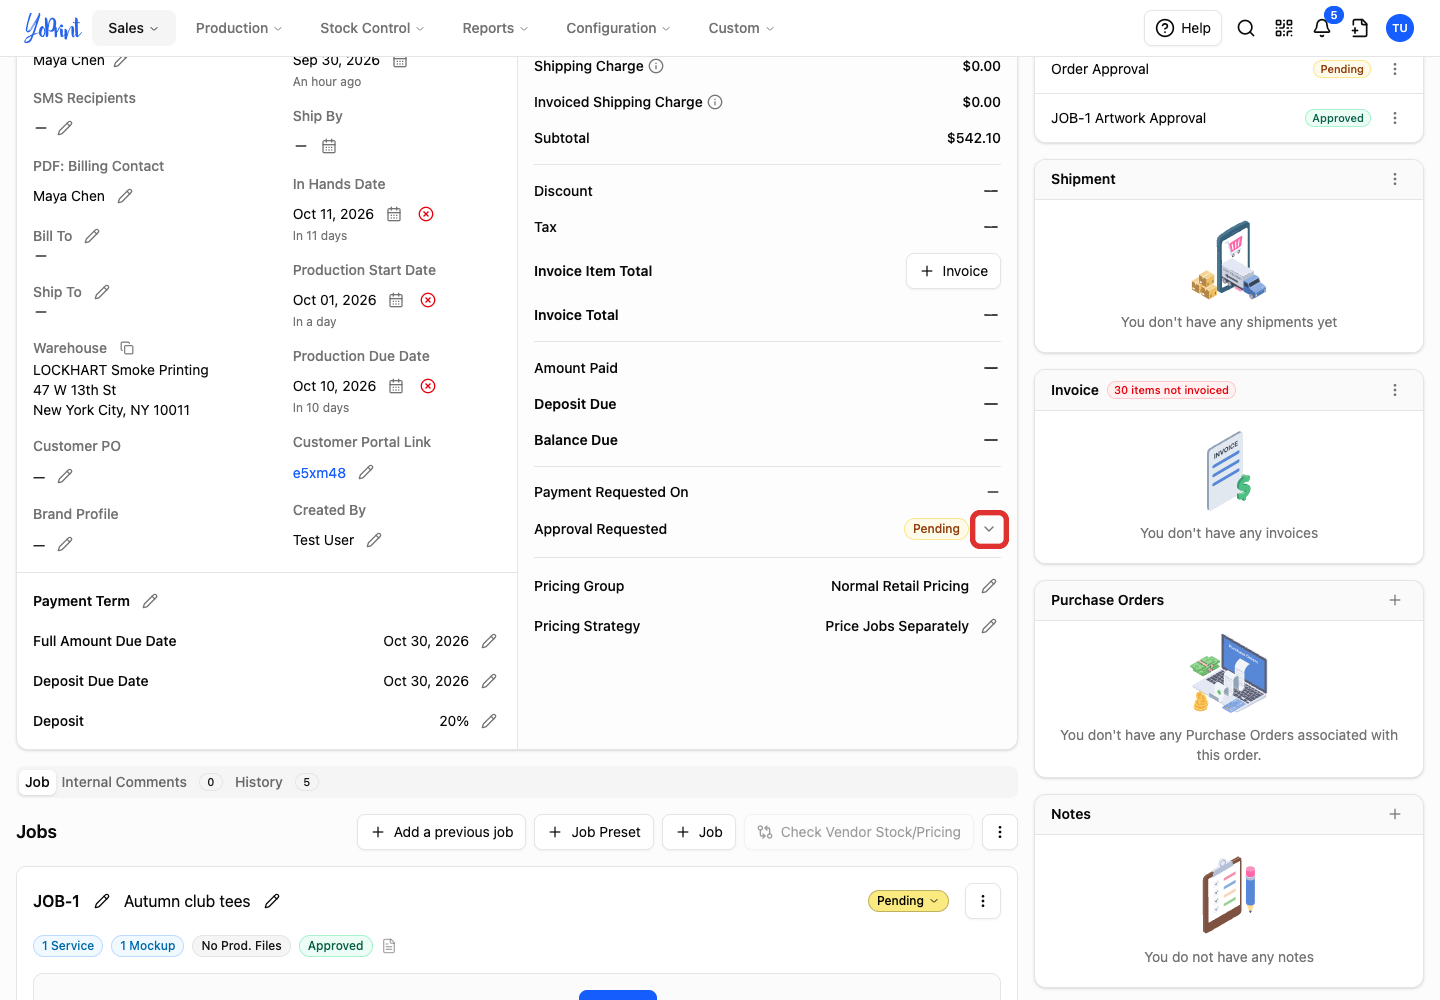
Task: Open customer portal link e5xm48
Action: tap(319, 473)
